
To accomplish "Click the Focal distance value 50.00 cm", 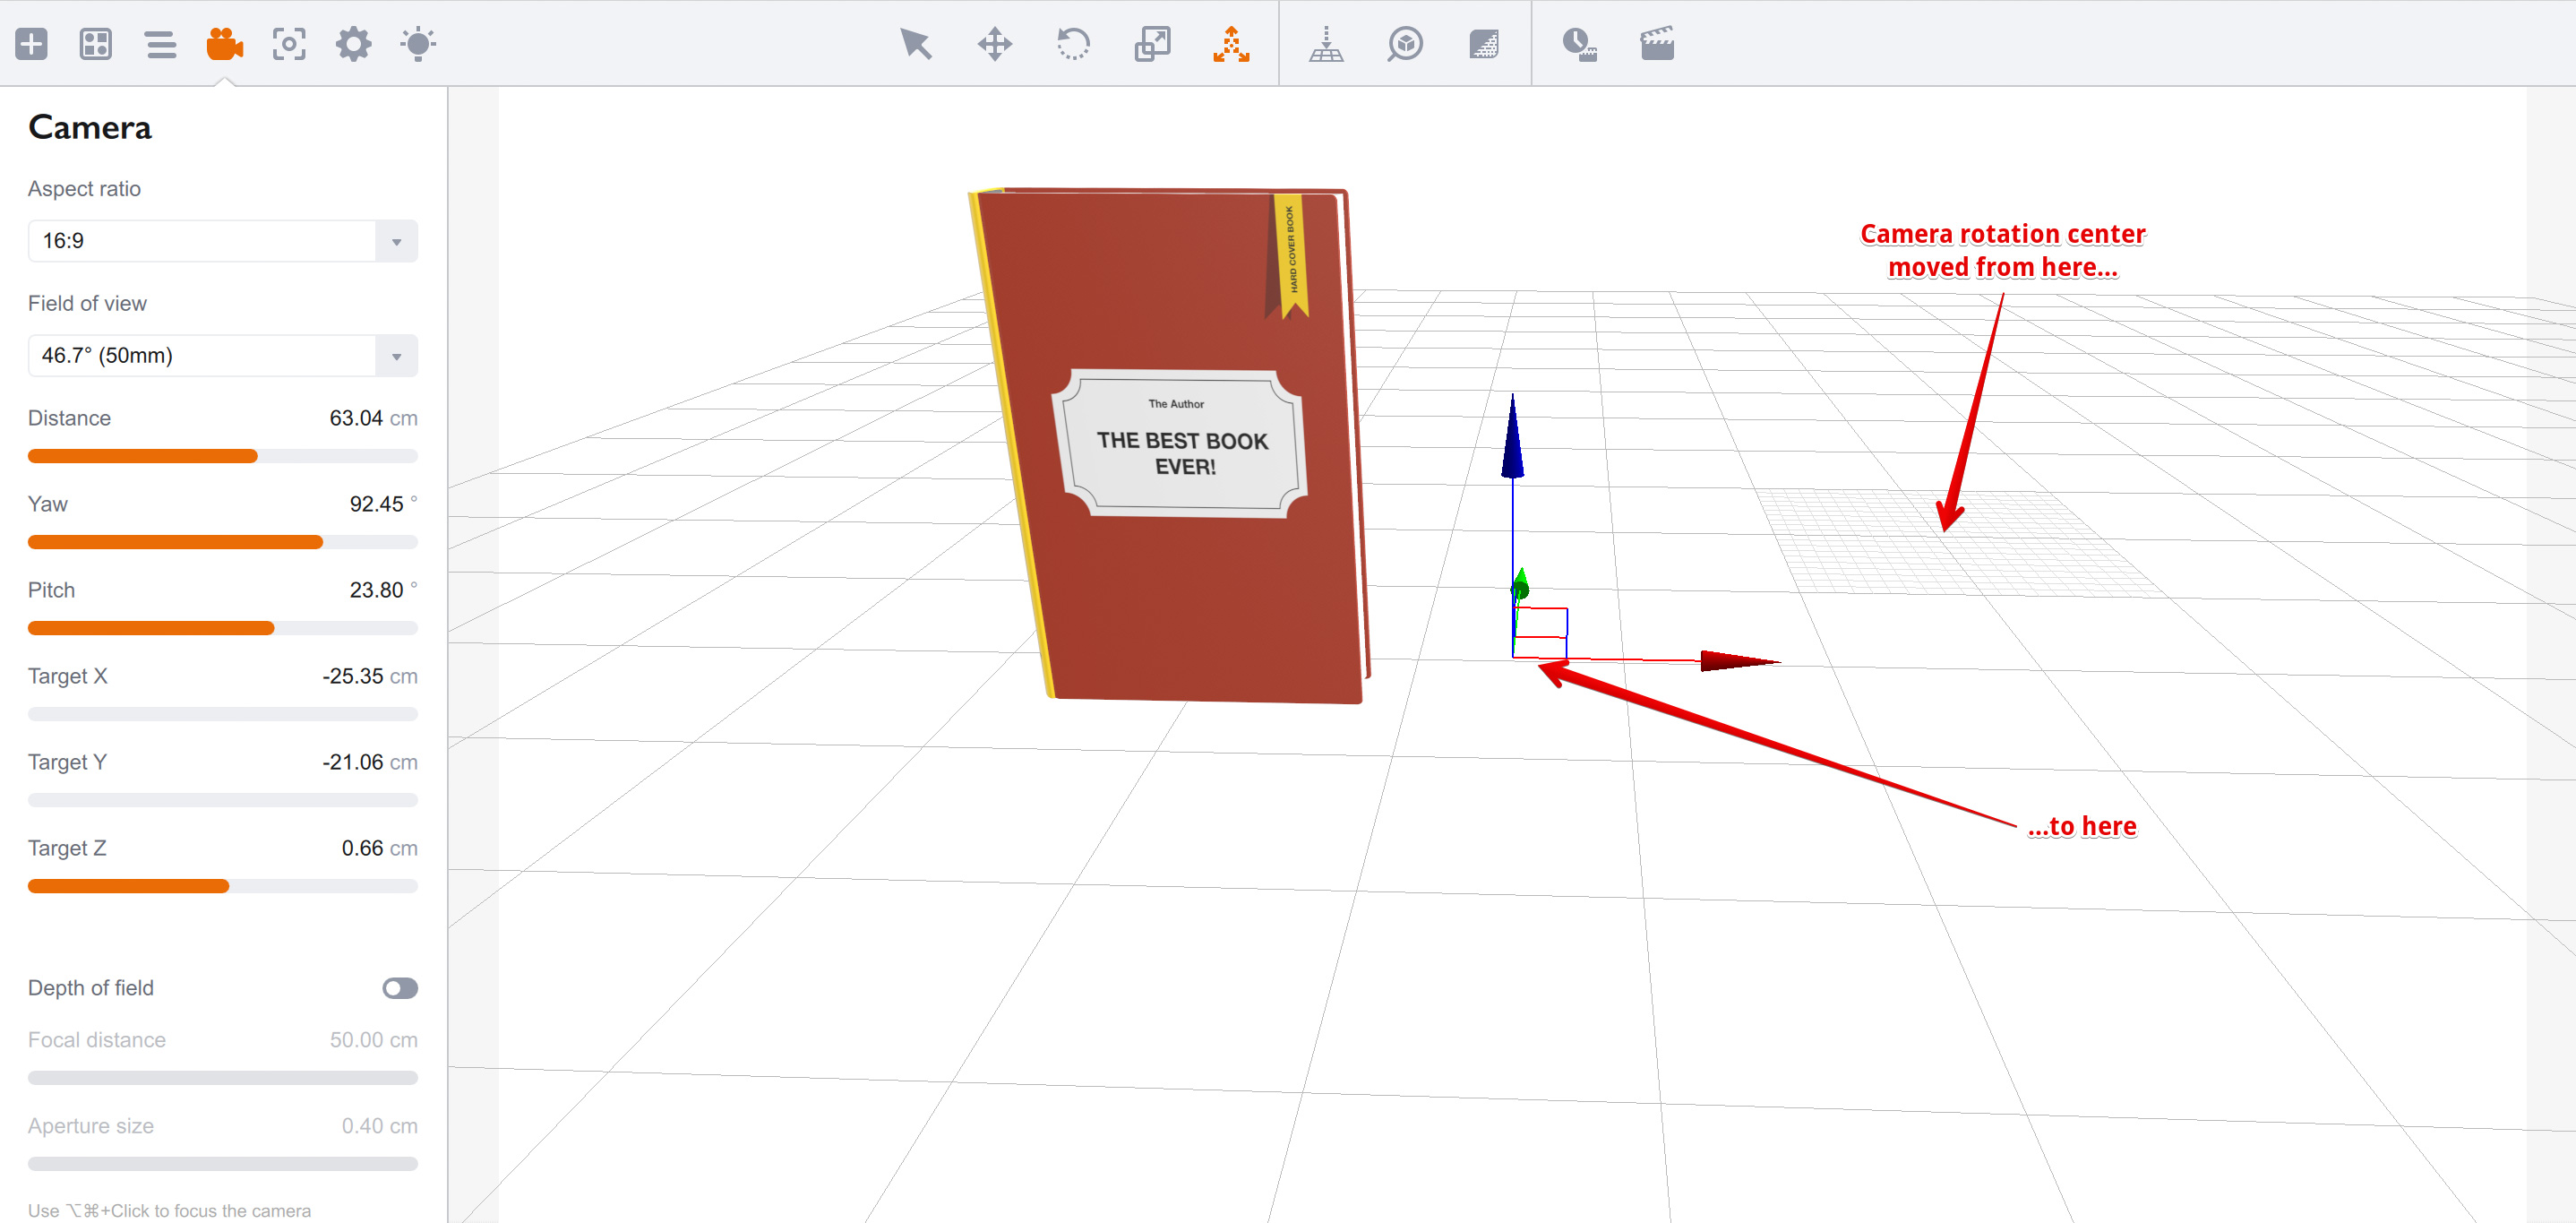I will pyautogui.click(x=374, y=1040).
